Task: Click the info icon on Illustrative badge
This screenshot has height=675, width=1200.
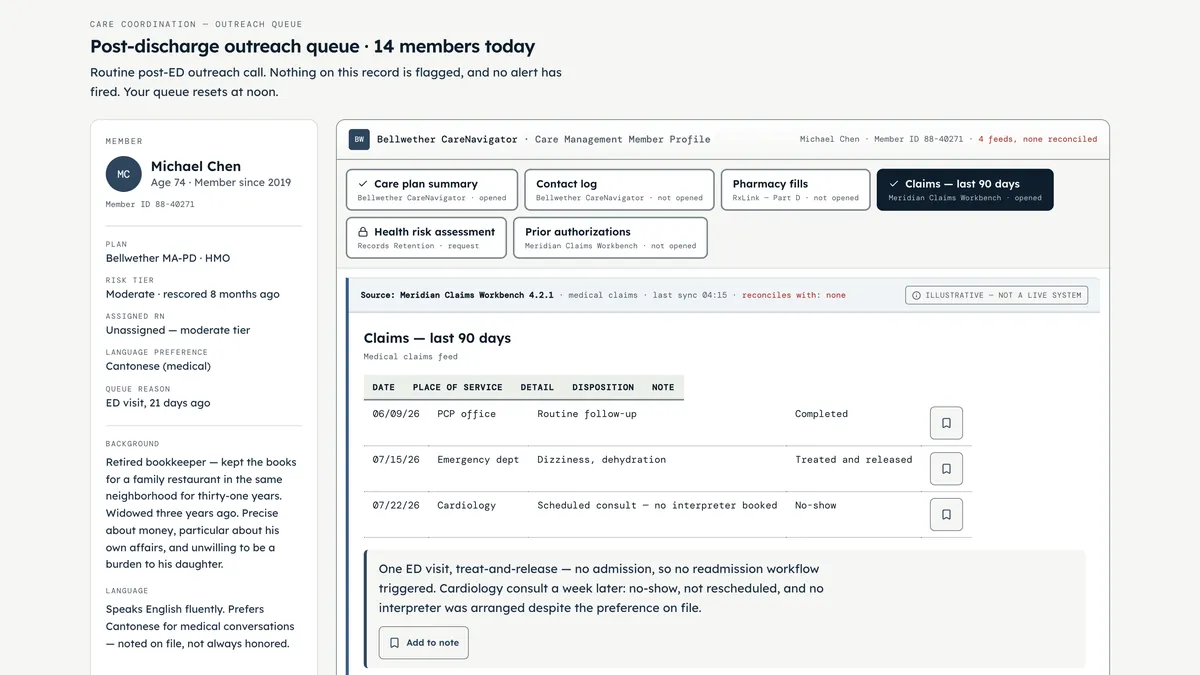Action: tap(916, 295)
